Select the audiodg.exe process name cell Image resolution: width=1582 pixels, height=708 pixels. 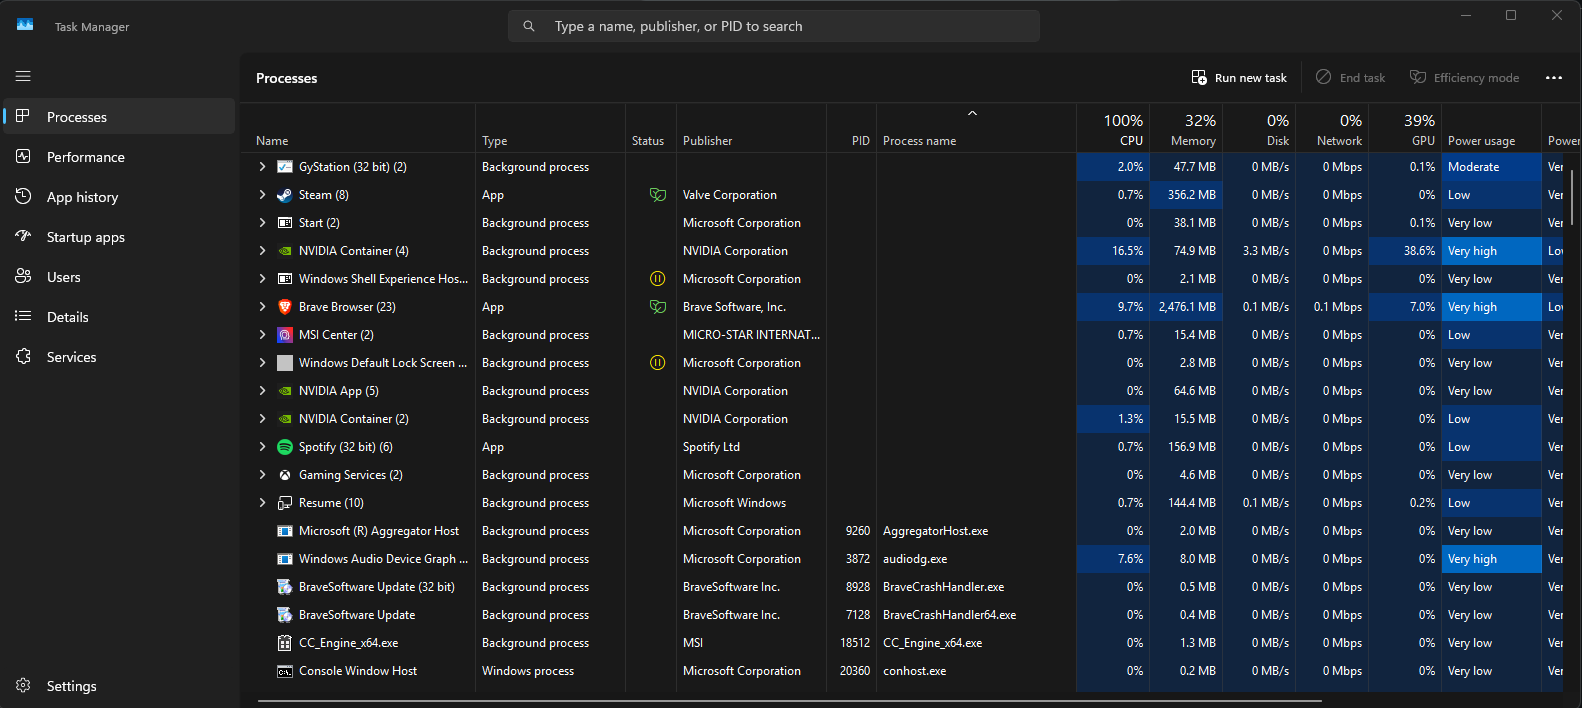pos(976,559)
